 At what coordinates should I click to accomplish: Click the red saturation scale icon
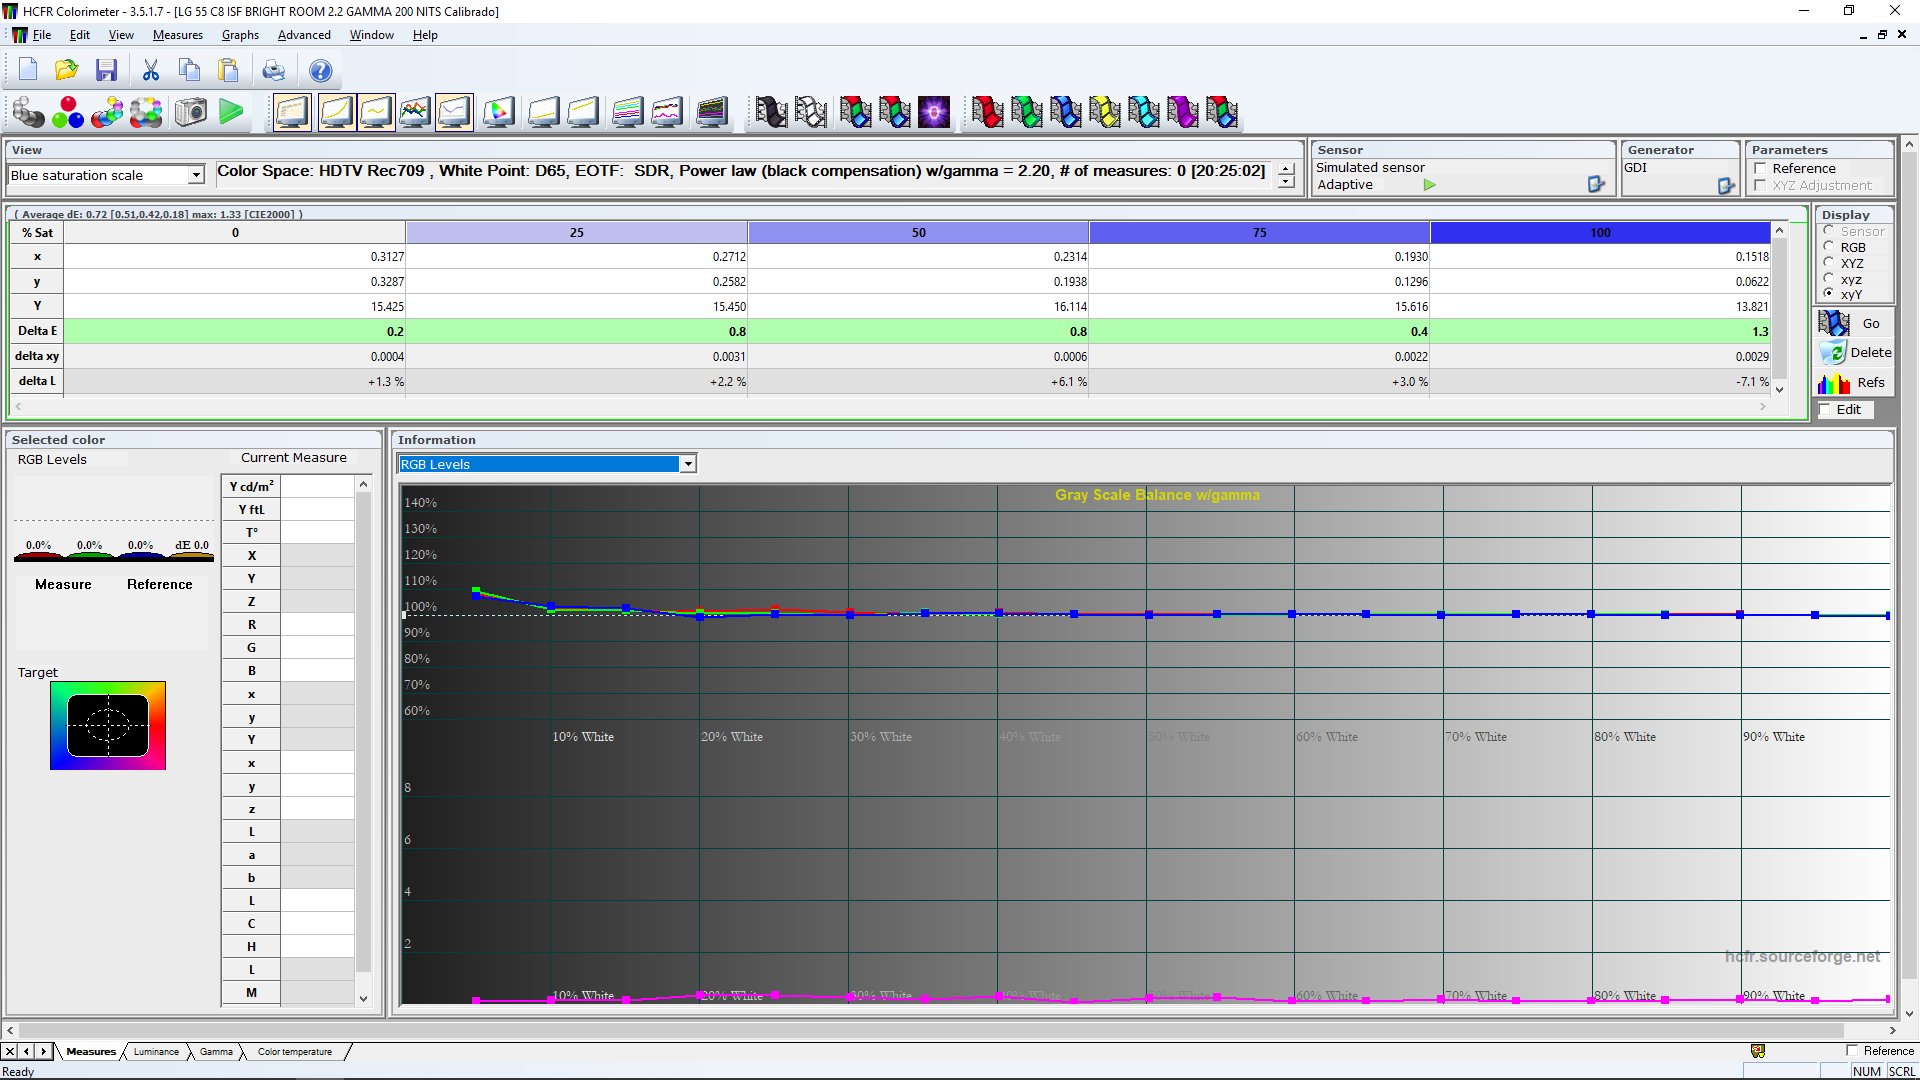coord(987,112)
